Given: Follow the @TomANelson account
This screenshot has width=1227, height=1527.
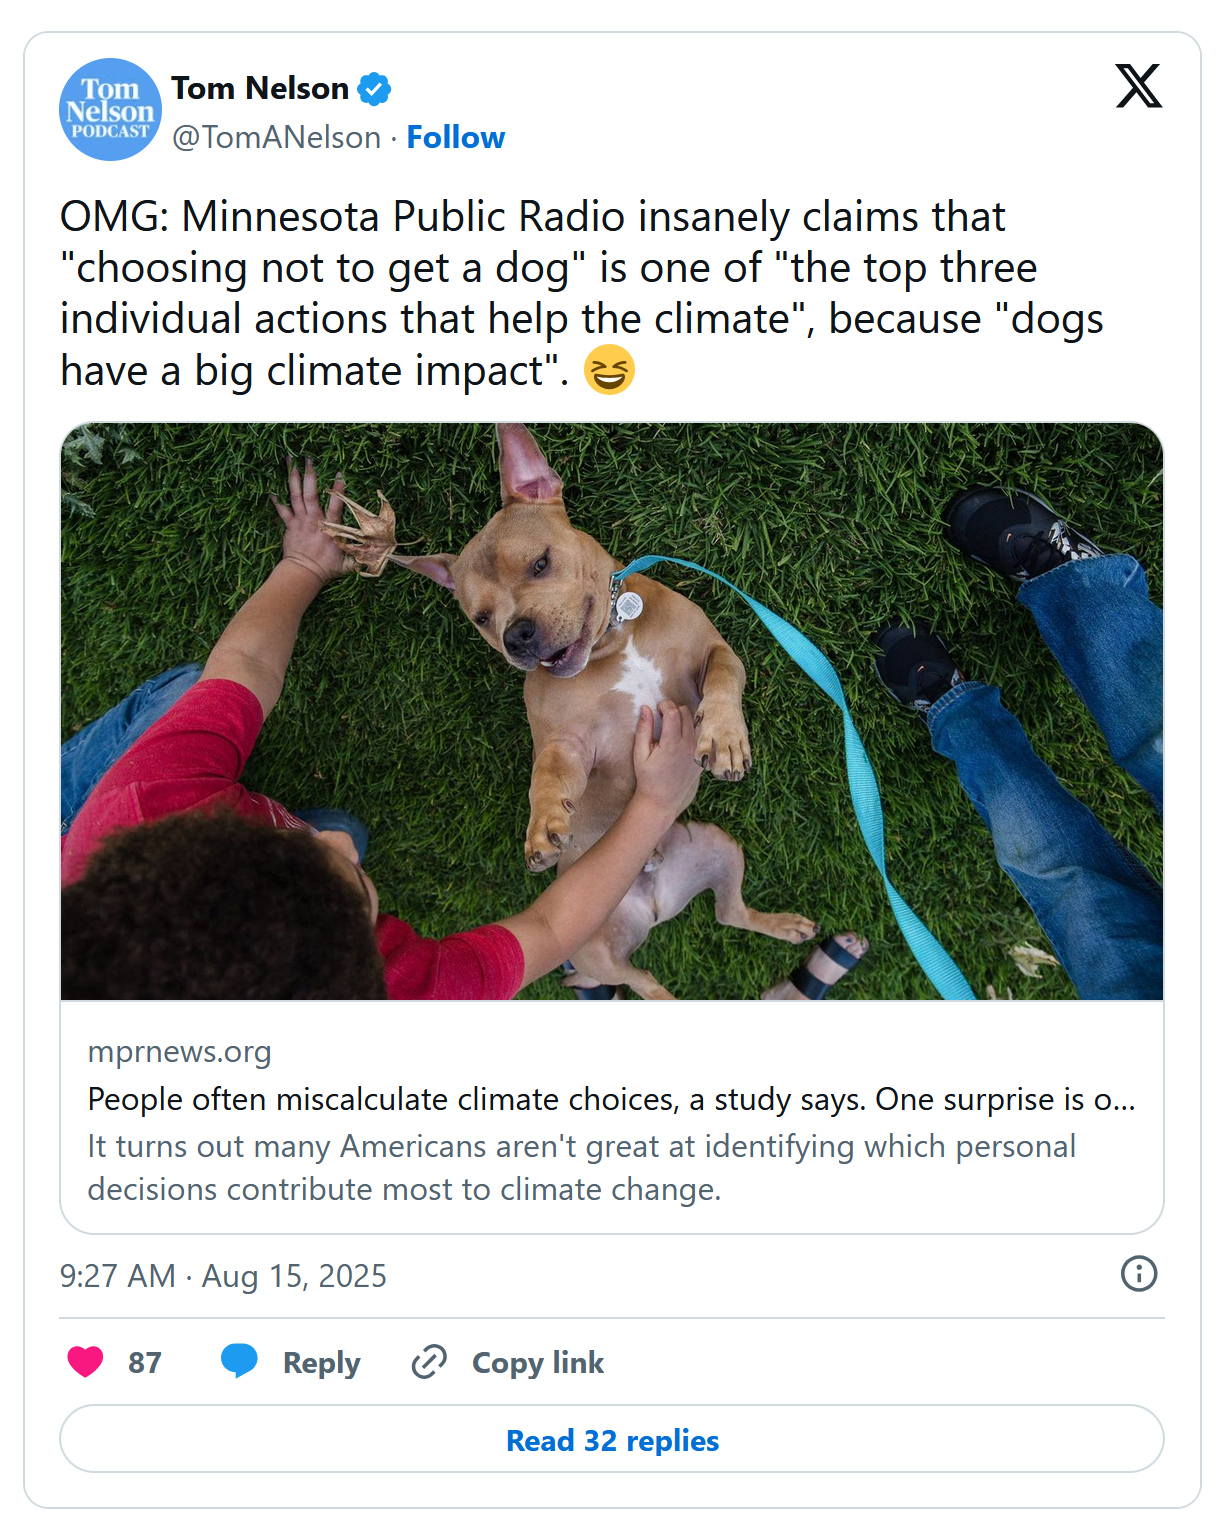Looking at the screenshot, I should (455, 137).
